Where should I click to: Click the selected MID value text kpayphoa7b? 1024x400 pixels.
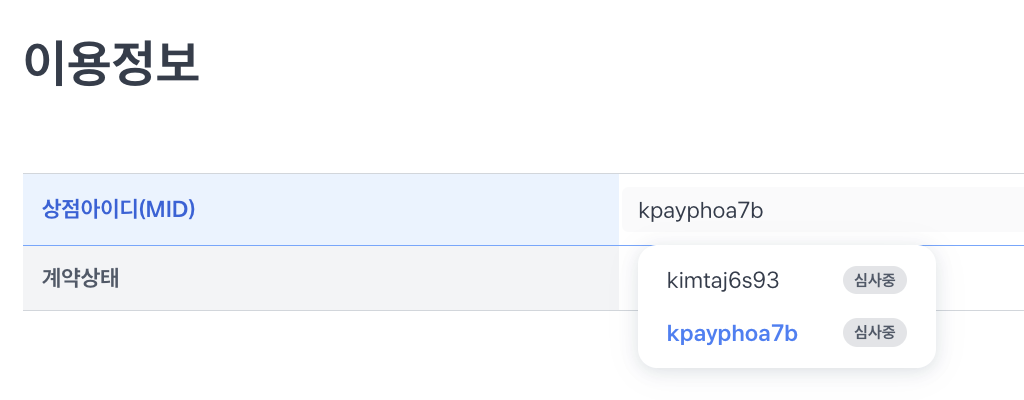(701, 211)
